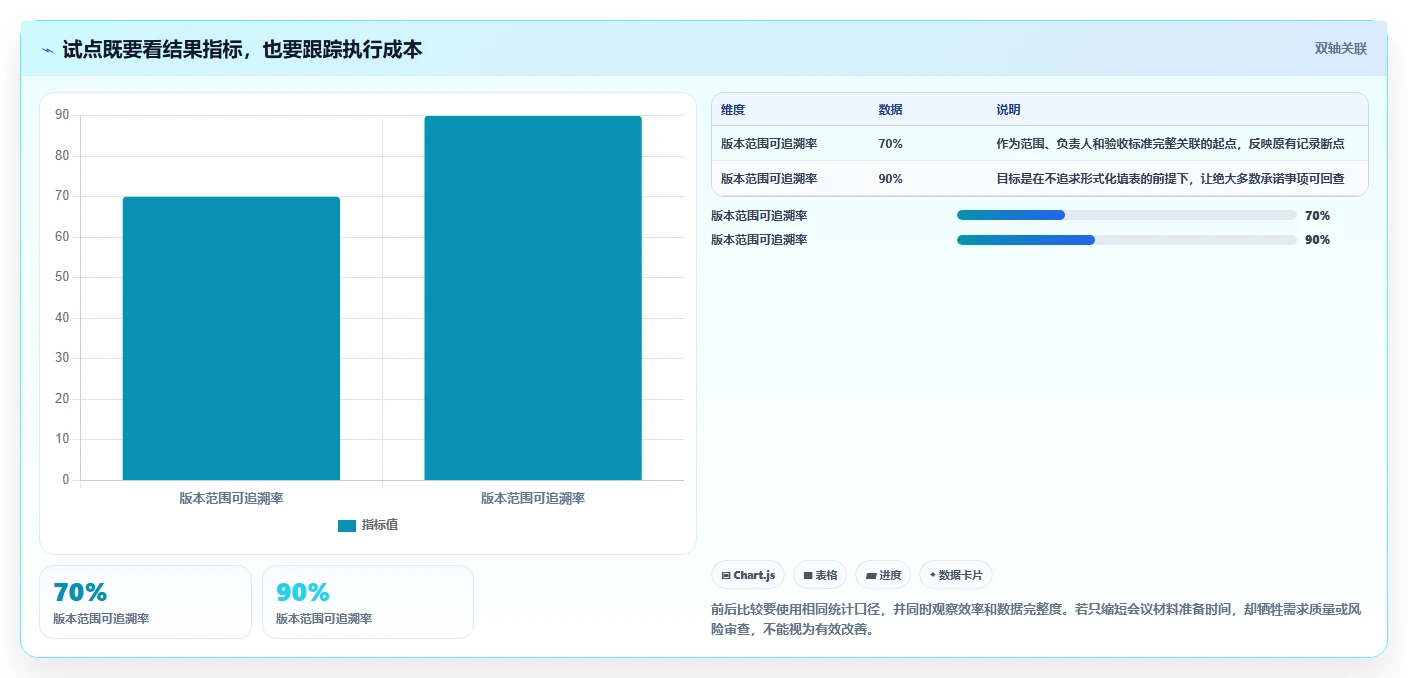The image size is (1408, 678).
Task: Click x-axis label under the 90 bar
Action: [533, 498]
